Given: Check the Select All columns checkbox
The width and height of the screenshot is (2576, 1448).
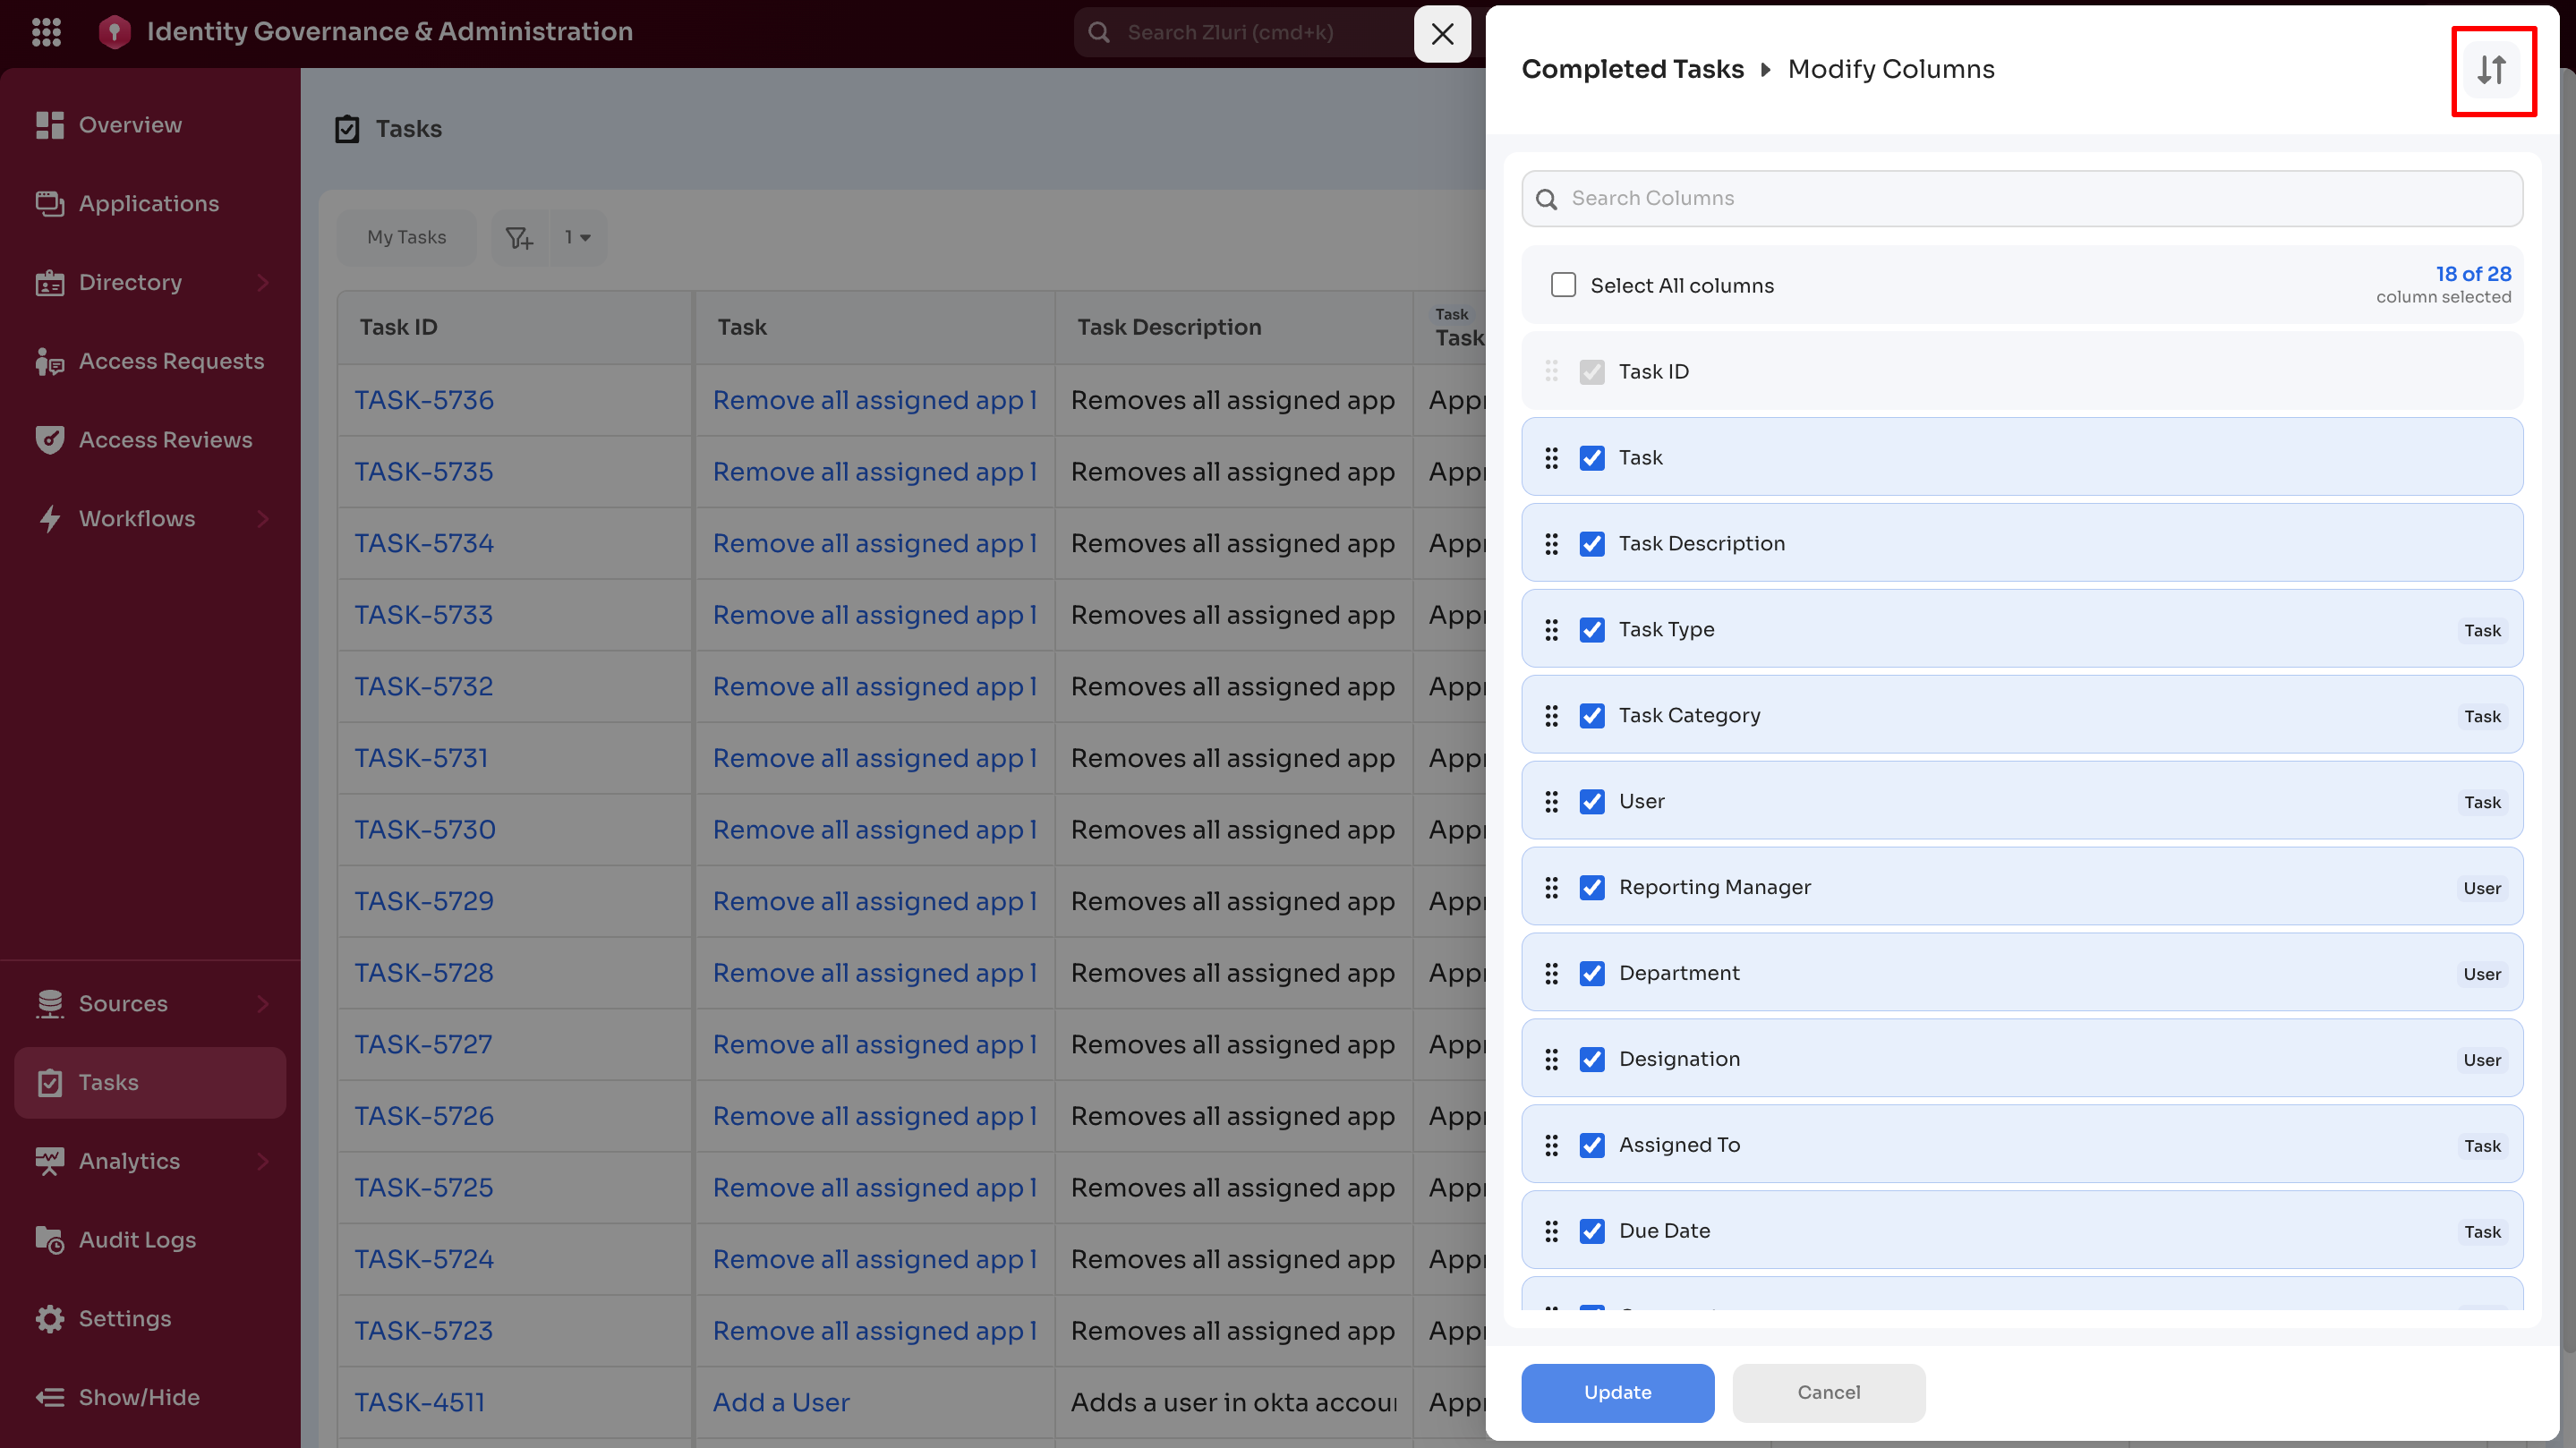Looking at the screenshot, I should coord(1563,285).
